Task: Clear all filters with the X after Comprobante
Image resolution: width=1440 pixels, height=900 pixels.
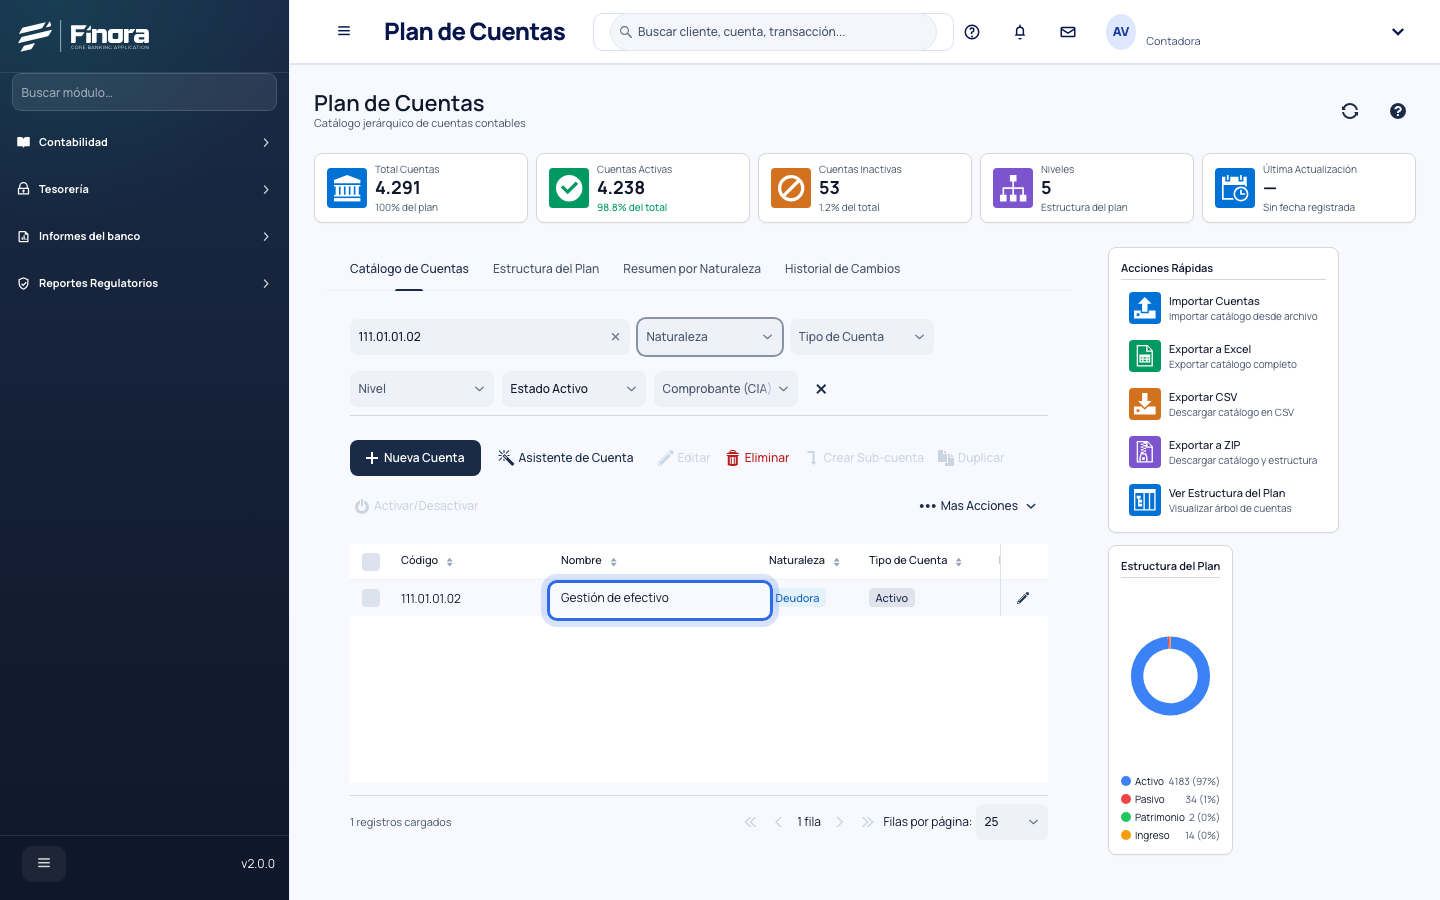Action: coord(821,389)
